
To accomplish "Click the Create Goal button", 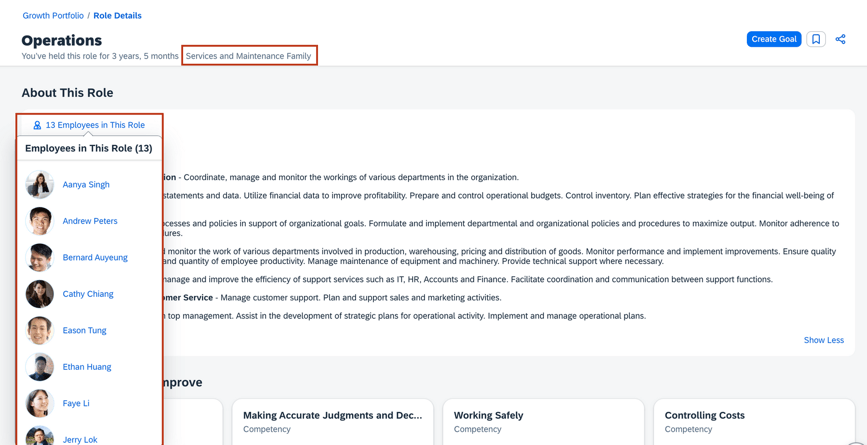I will [773, 39].
